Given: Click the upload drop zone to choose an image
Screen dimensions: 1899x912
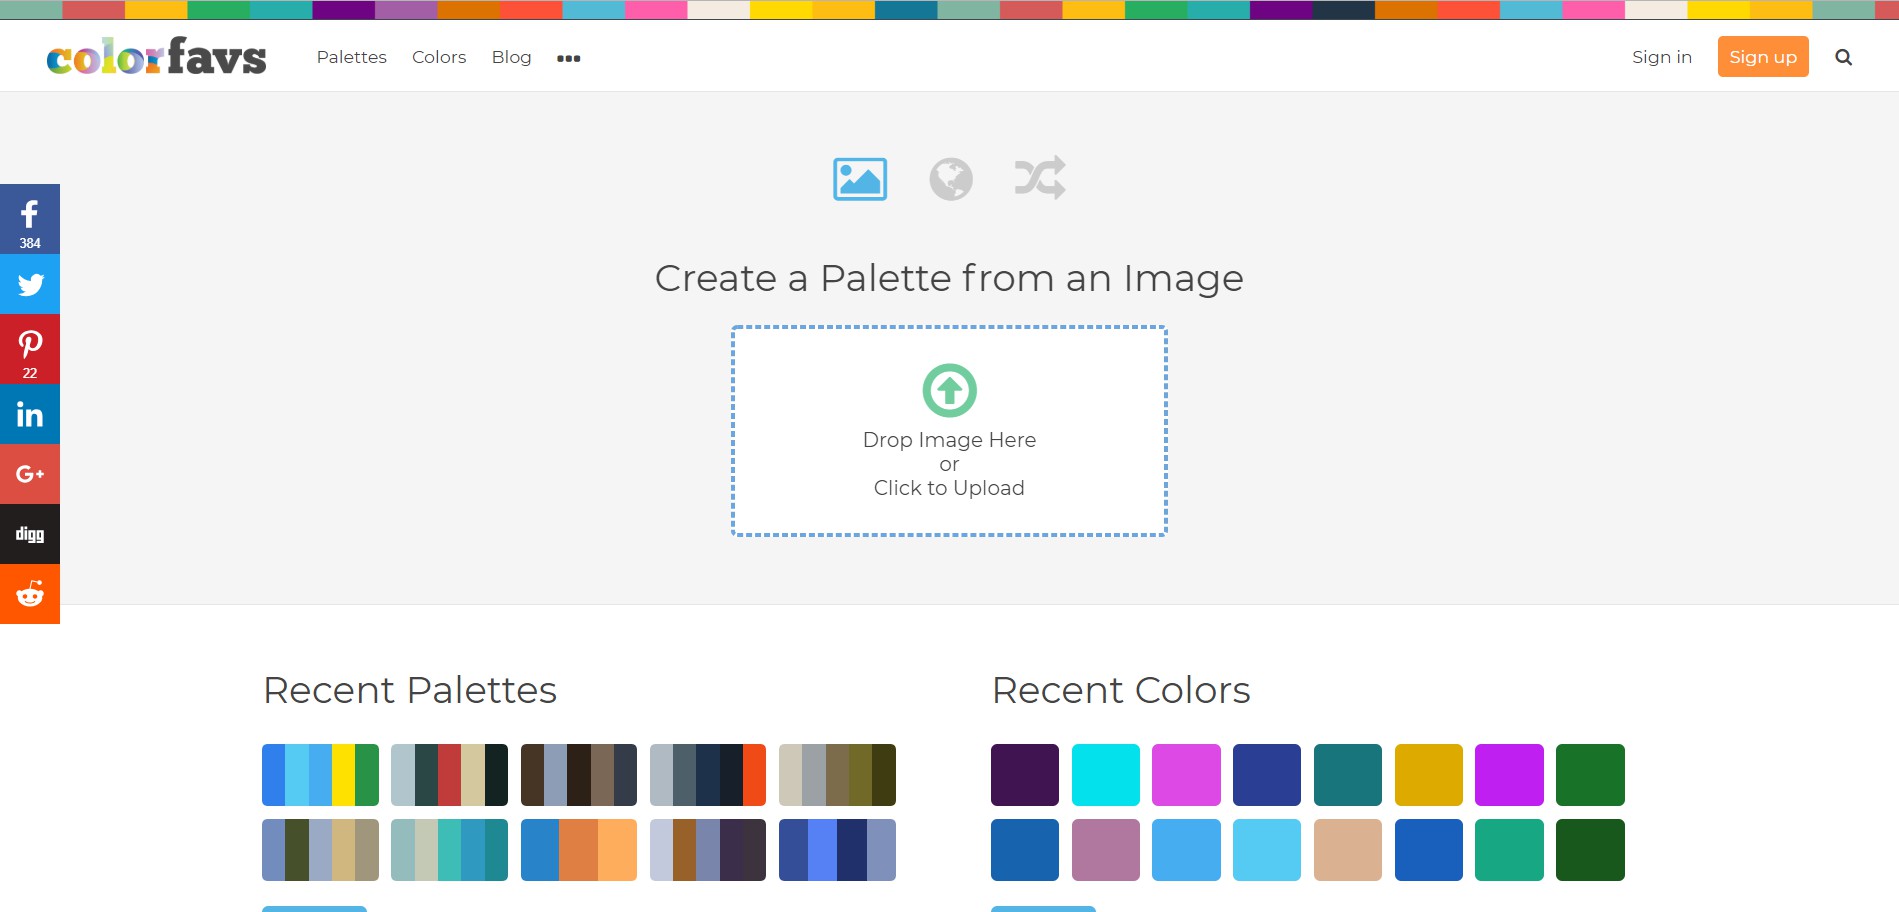Looking at the screenshot, I should tap(949, 432).
